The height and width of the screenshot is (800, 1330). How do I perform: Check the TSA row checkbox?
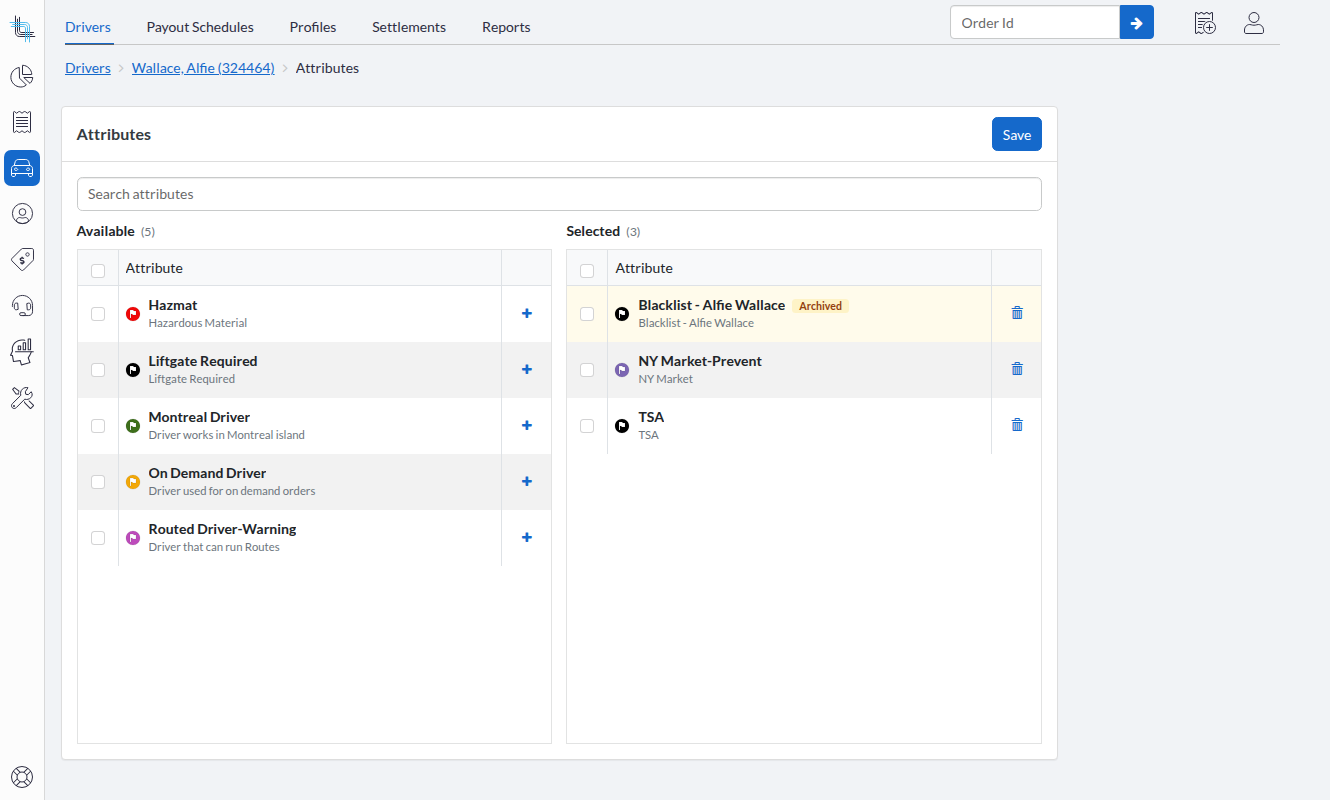tap(587, 426)
